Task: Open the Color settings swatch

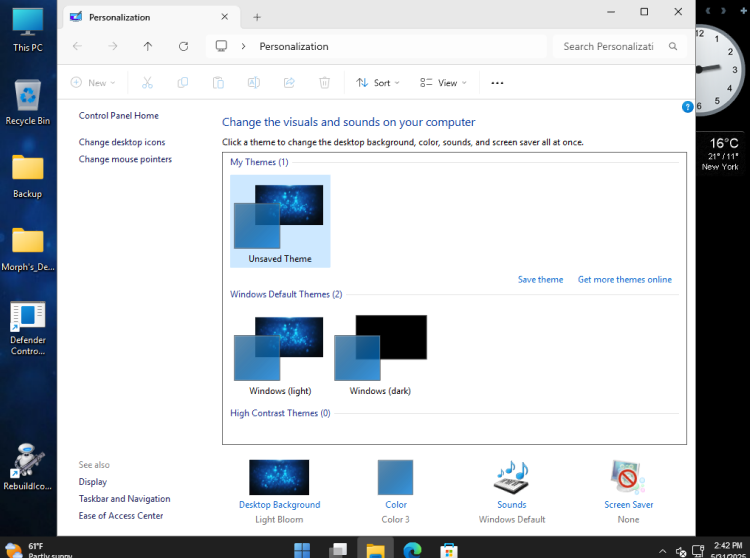Action: [x=395, y=477]
